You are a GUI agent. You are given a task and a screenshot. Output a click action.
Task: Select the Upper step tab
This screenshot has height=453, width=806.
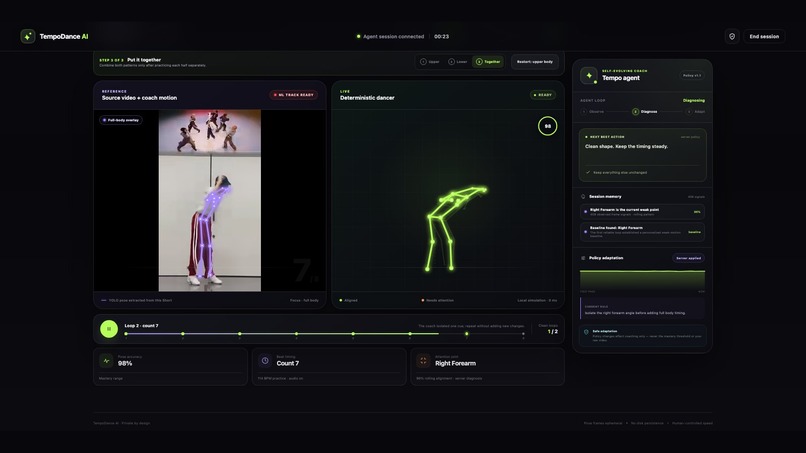430,62
